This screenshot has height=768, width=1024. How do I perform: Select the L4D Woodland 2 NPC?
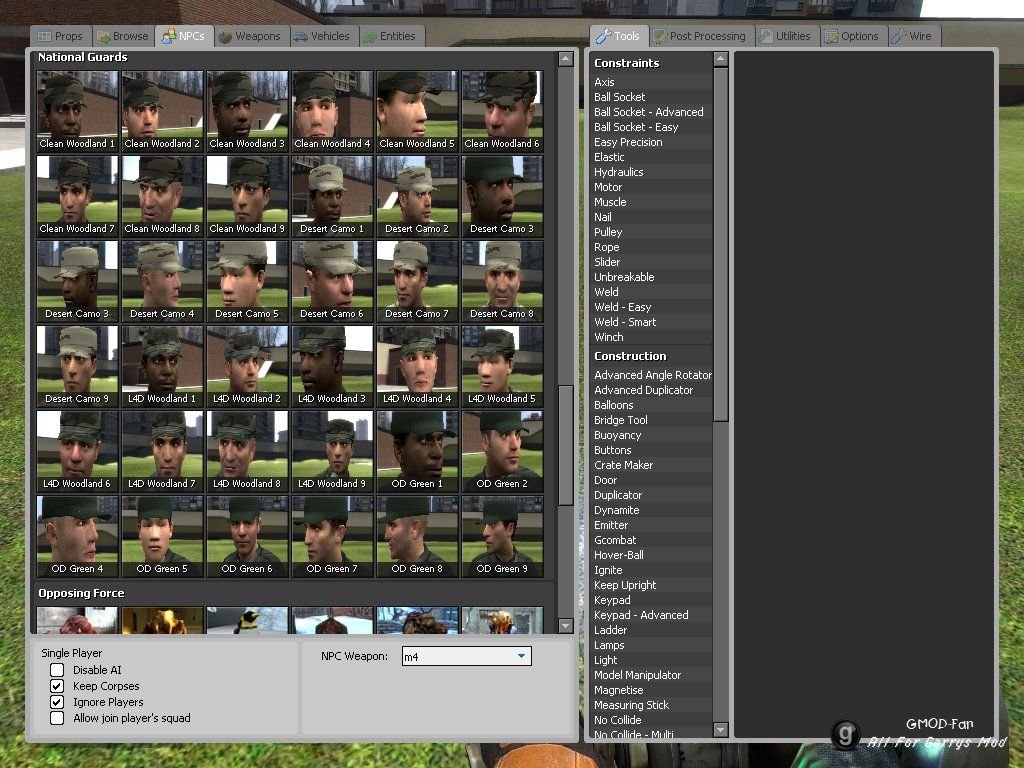tap(247, 366)
